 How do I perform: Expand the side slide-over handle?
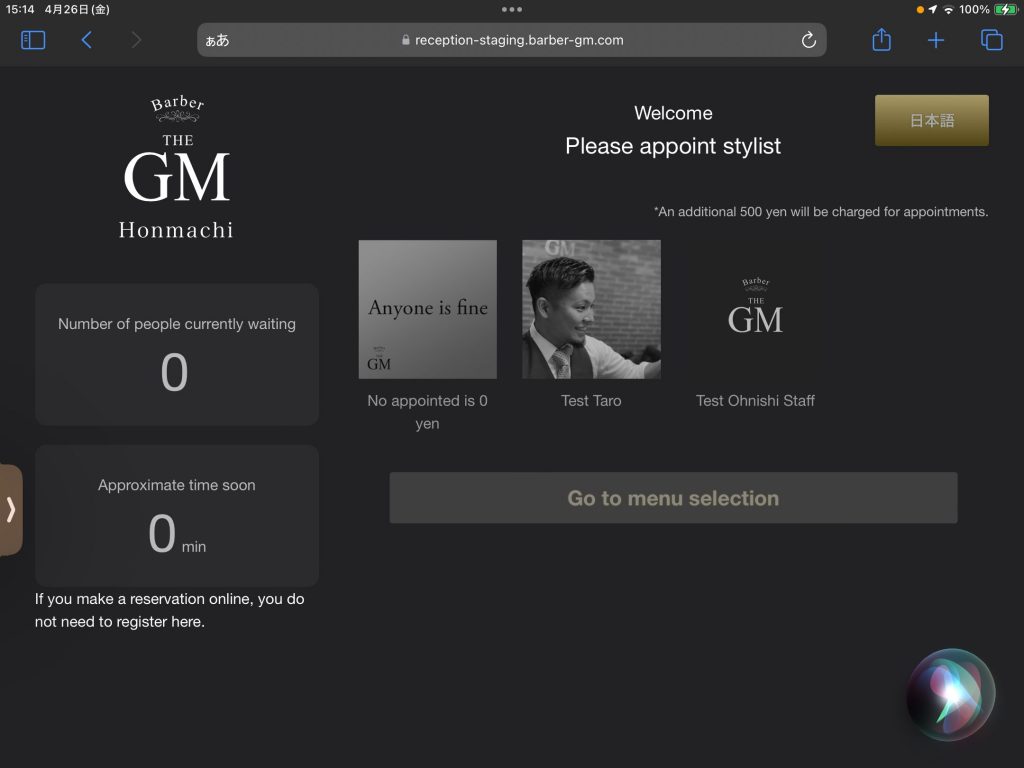click(x=11, y=509)
